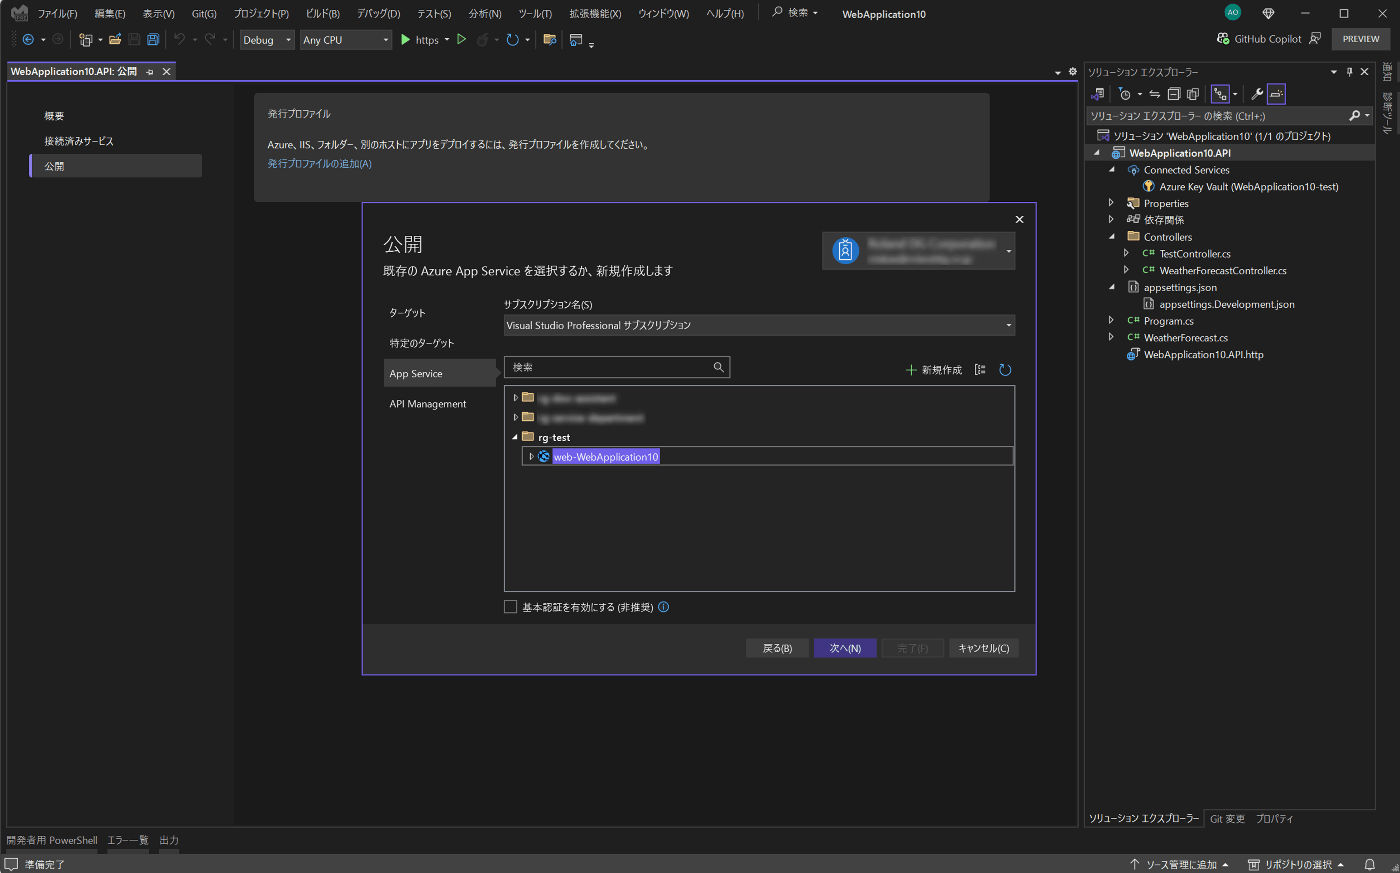Click 新規作成 in publish dialog

click(x=934, y=370)
